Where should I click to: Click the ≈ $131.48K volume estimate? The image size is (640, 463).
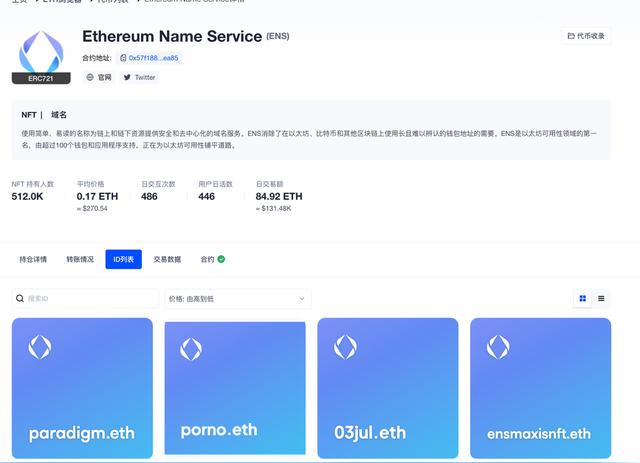coord(273,209)
